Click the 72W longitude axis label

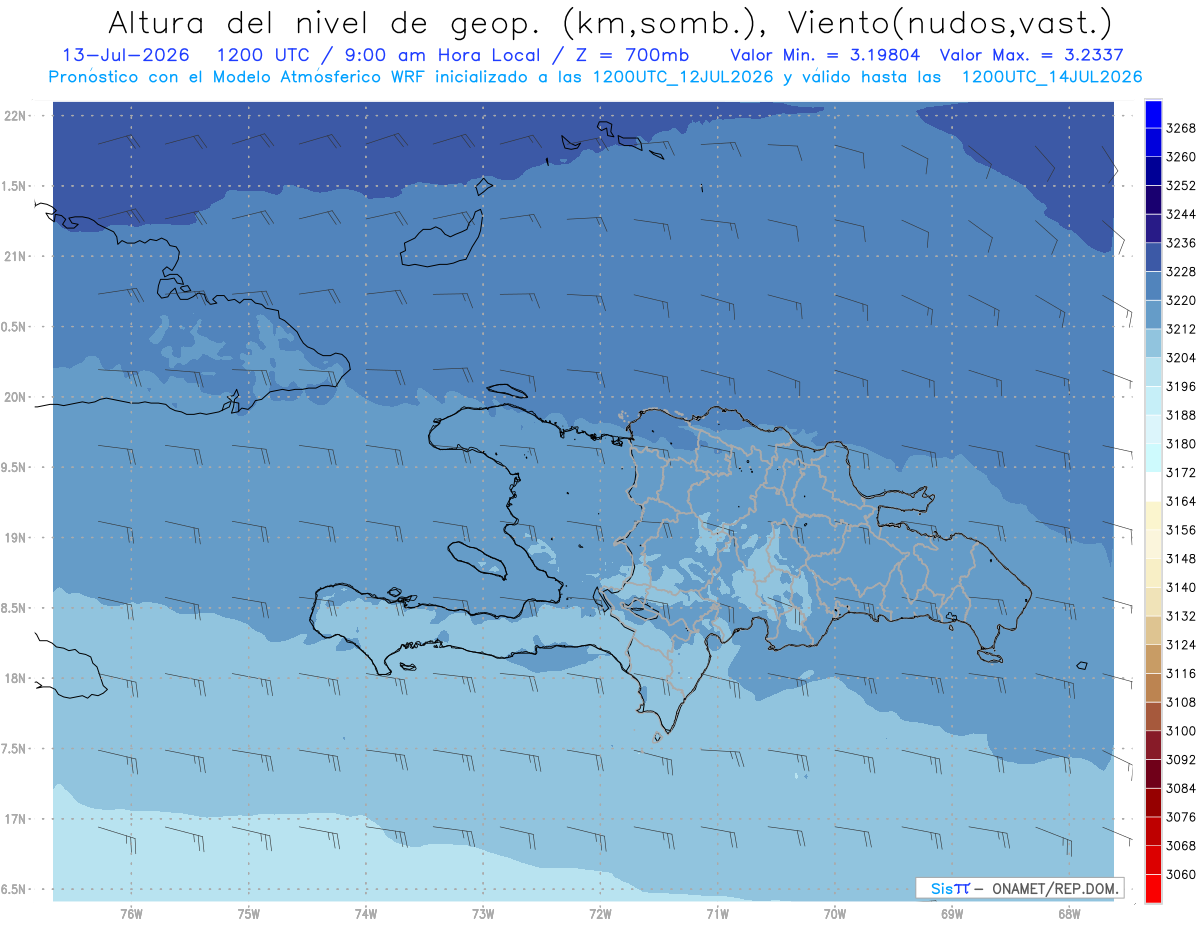click(x=601, y=913)
